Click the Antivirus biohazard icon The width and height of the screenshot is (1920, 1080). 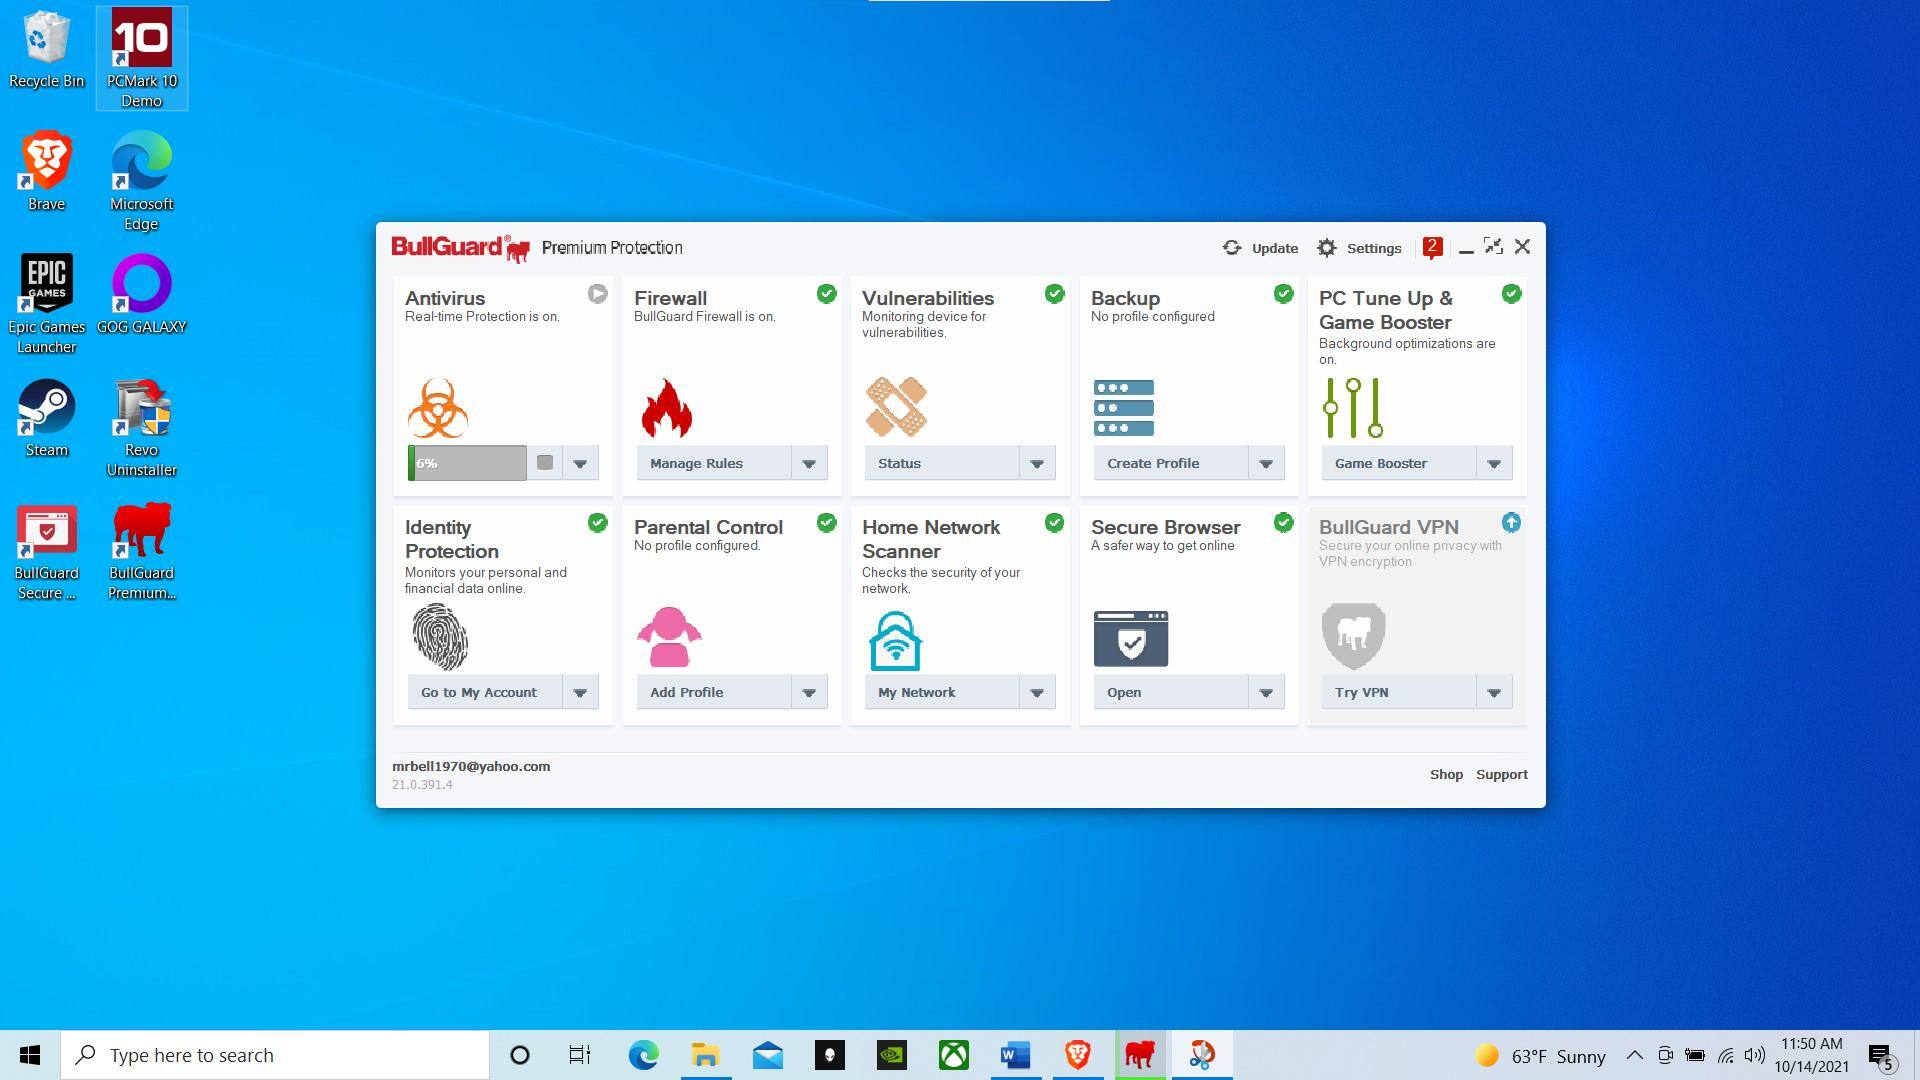[x=437, y=408]
